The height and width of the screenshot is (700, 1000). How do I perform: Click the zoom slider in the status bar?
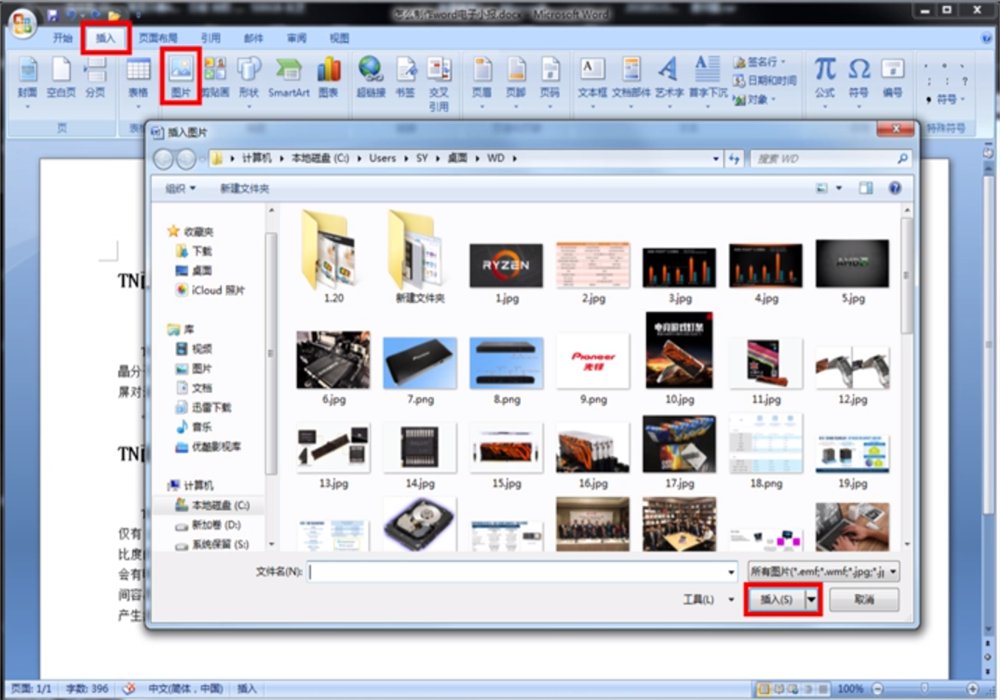(x=925, y=689)
